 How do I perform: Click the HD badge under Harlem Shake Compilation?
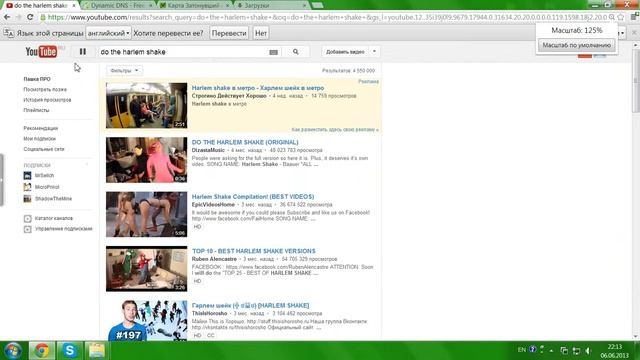click(198, 227)
